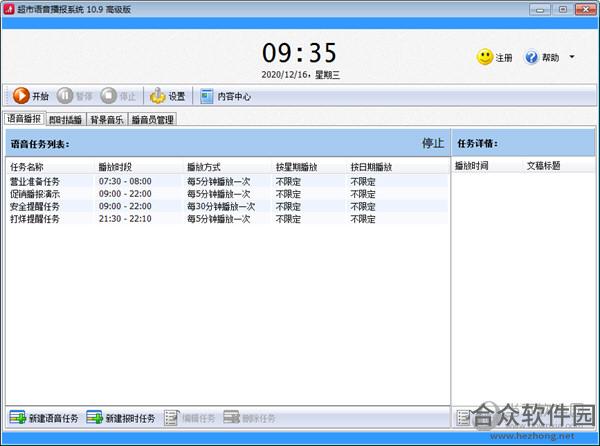Select the 营业准备任务 row
Image resolution: width=600 pixels, height=446 pixels.
[227, 181]
